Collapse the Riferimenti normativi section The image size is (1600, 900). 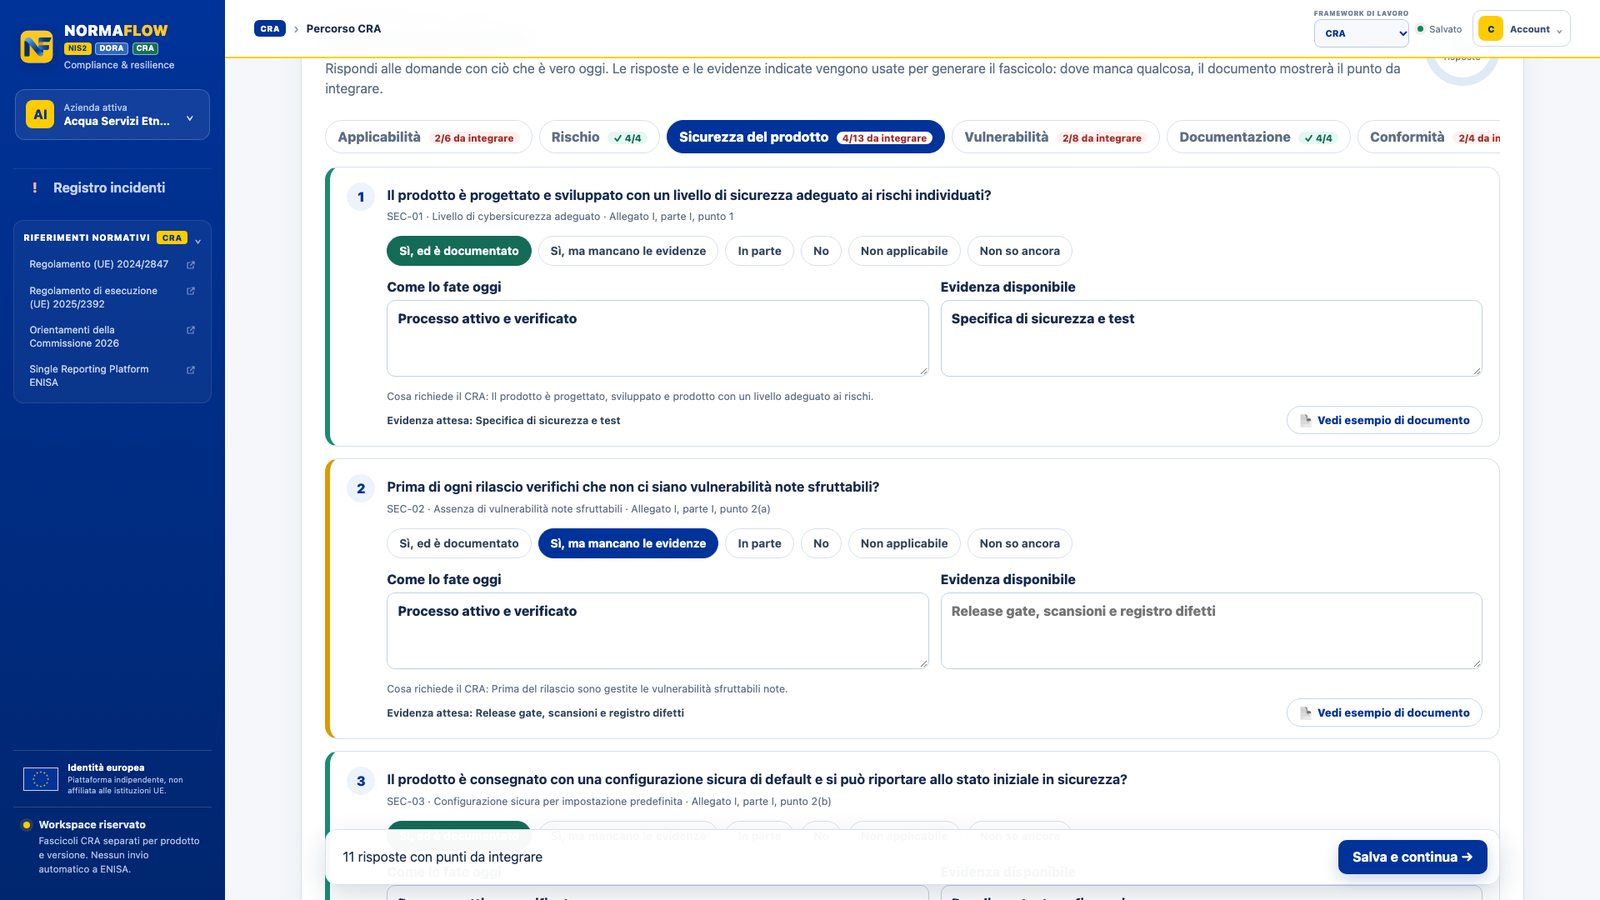pos(198,240)
